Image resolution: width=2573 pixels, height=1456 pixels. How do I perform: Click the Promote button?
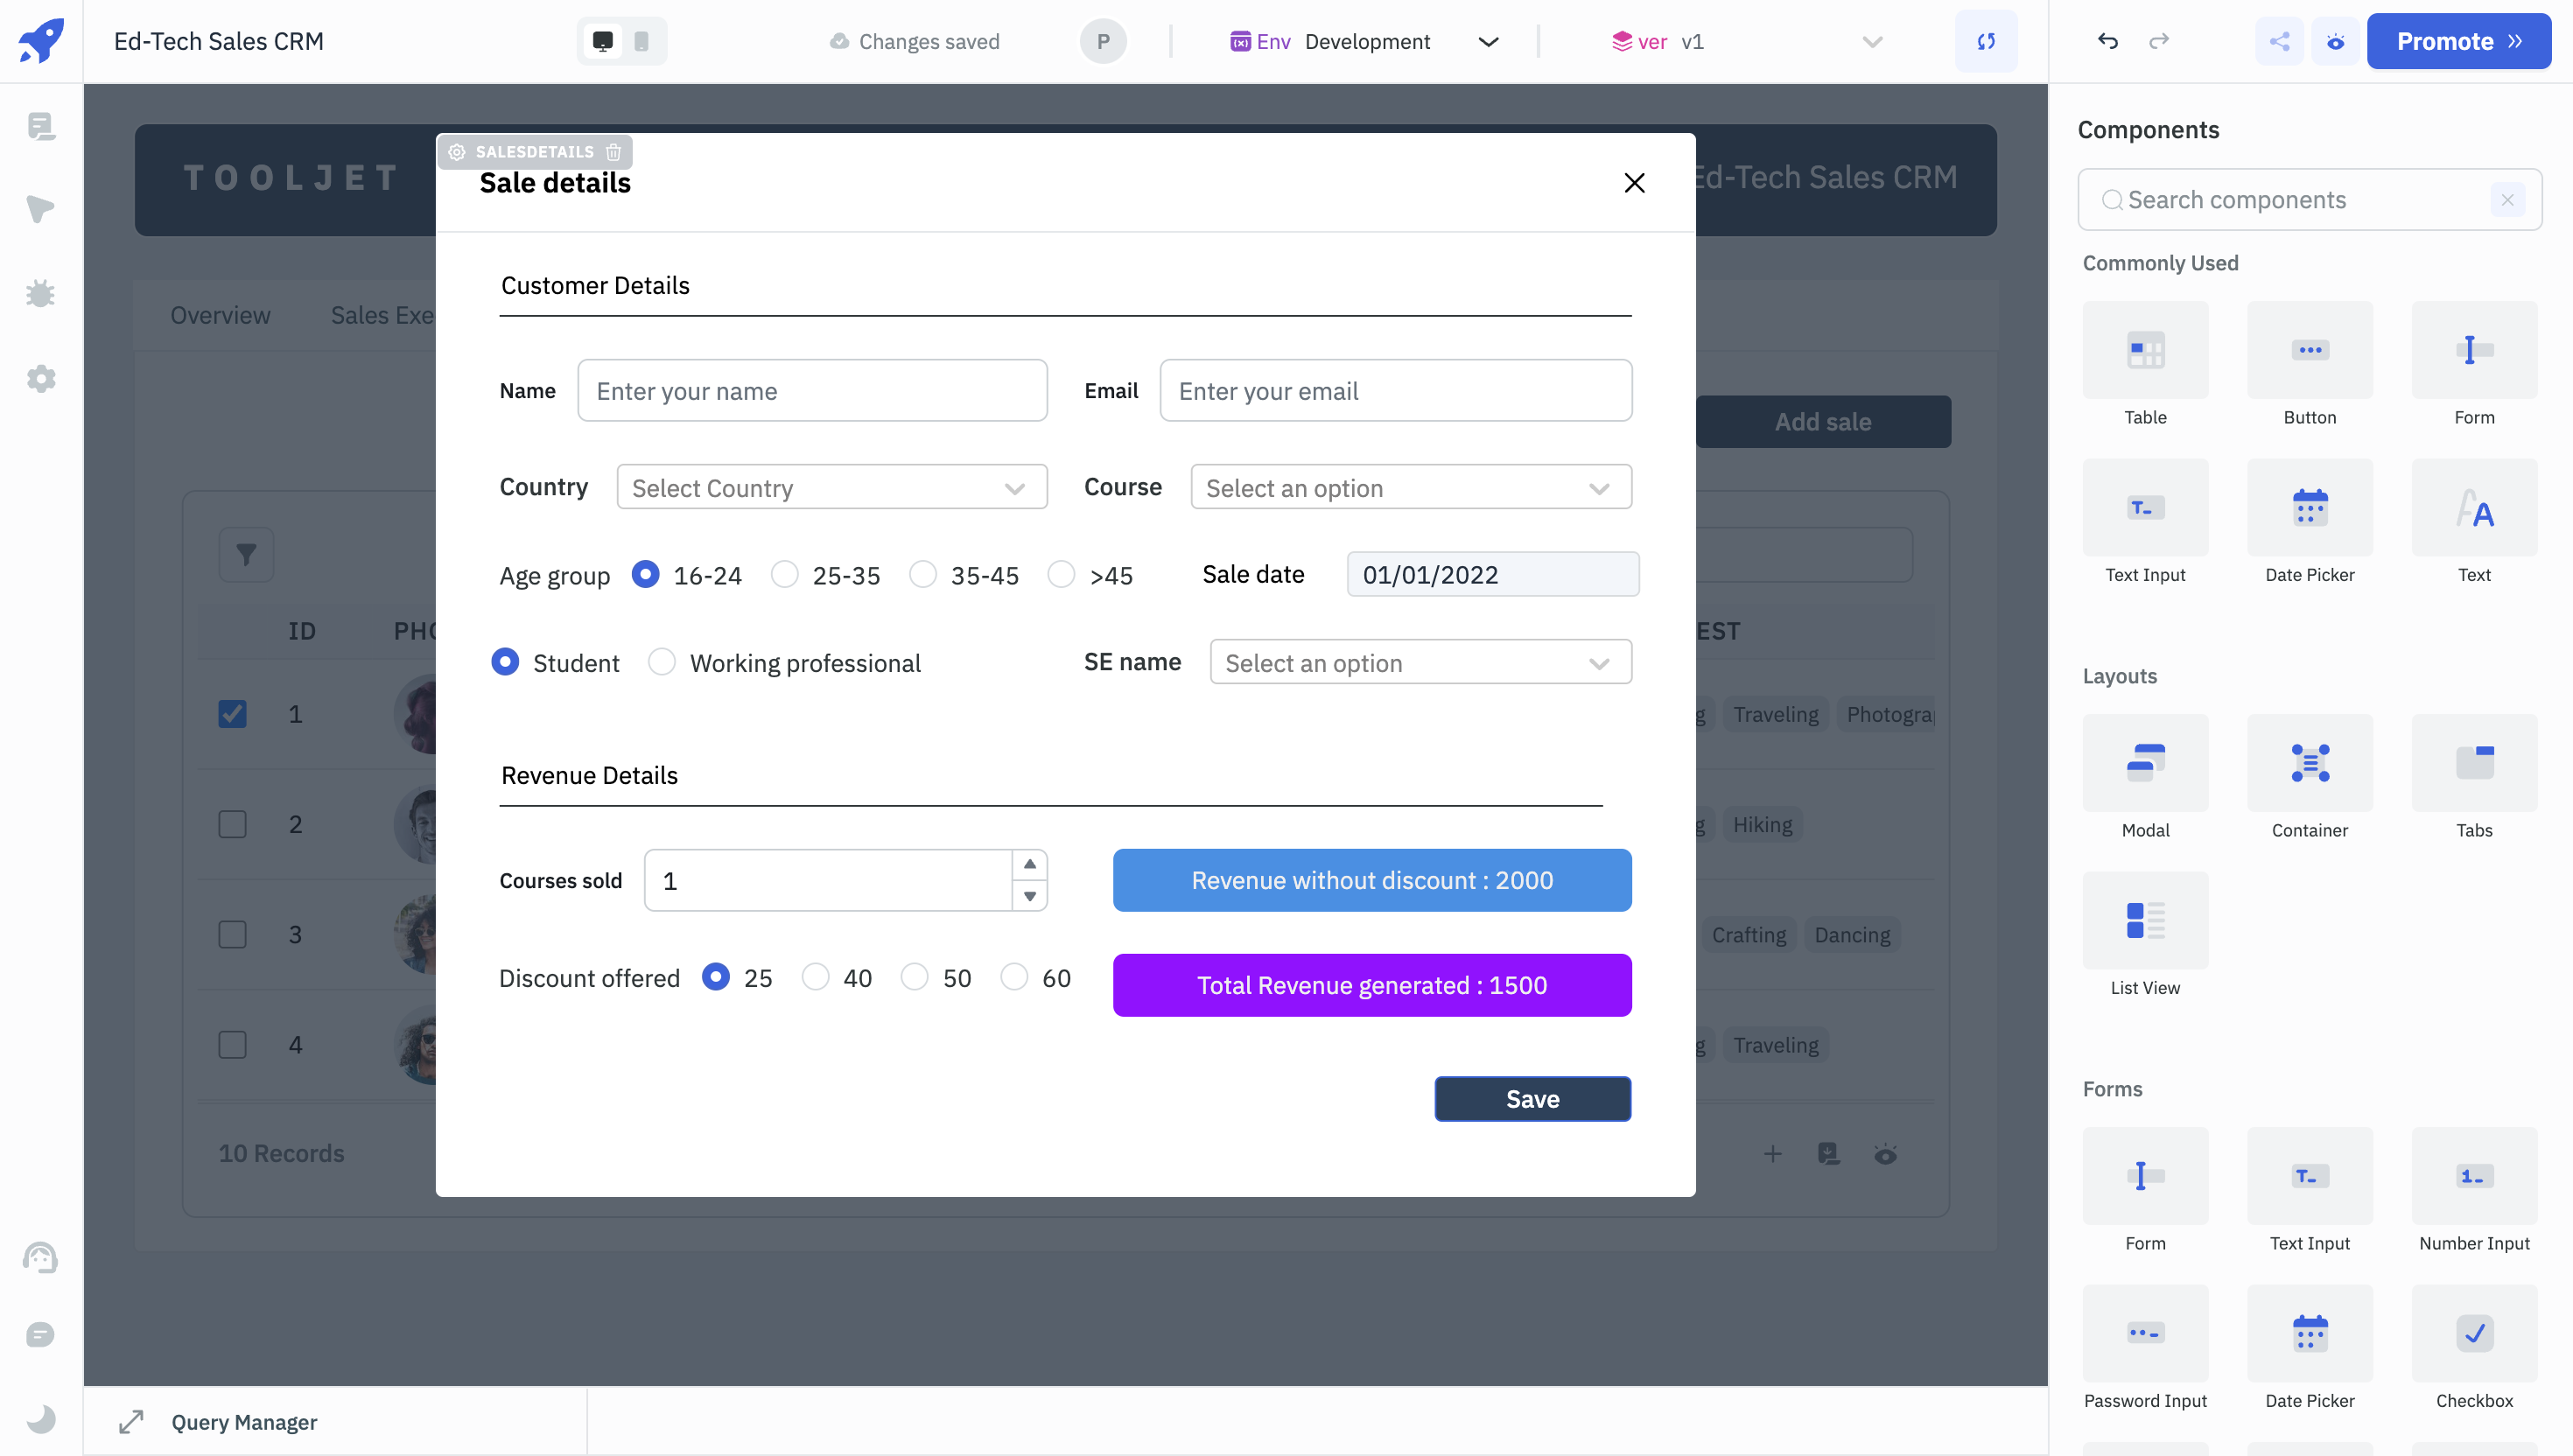(x=2458, y=41)
